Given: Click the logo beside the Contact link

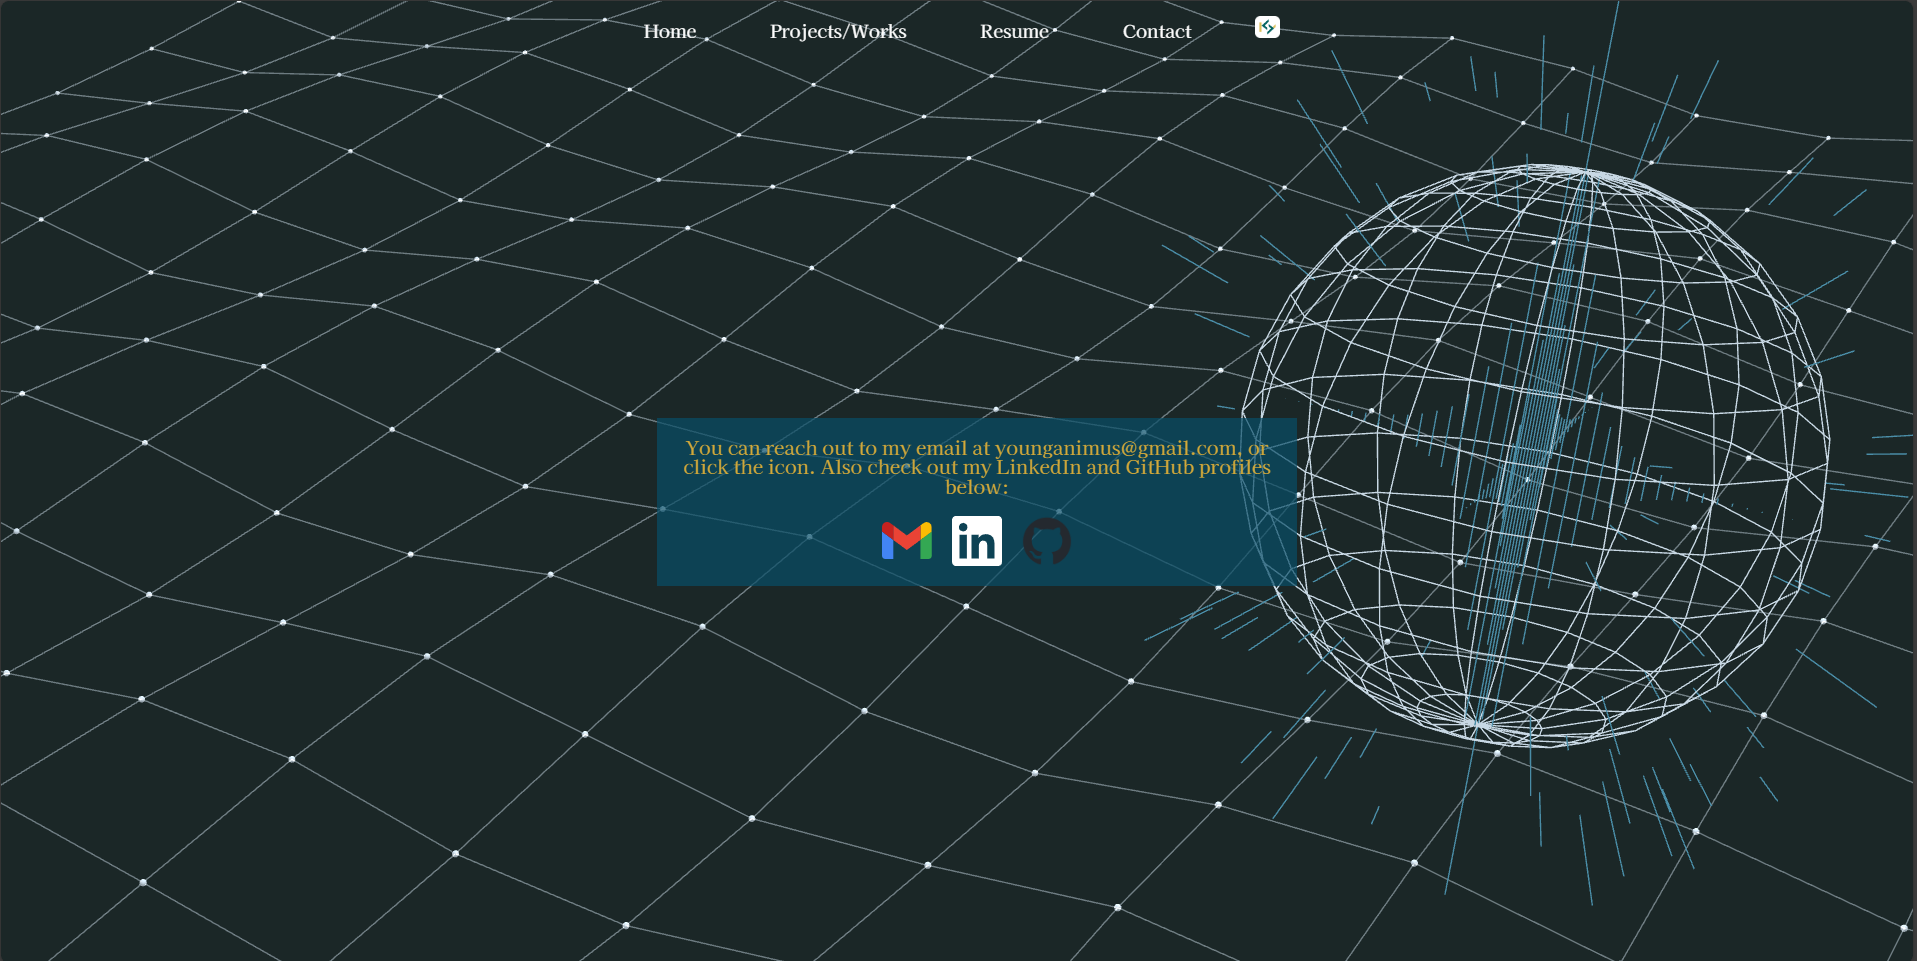Looking at the screenshot, I should click(1266, 27).
